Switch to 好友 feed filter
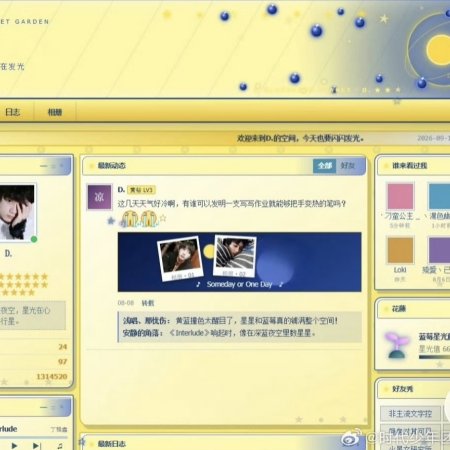The height and width of the screenshot is (450, 450). 348,166
